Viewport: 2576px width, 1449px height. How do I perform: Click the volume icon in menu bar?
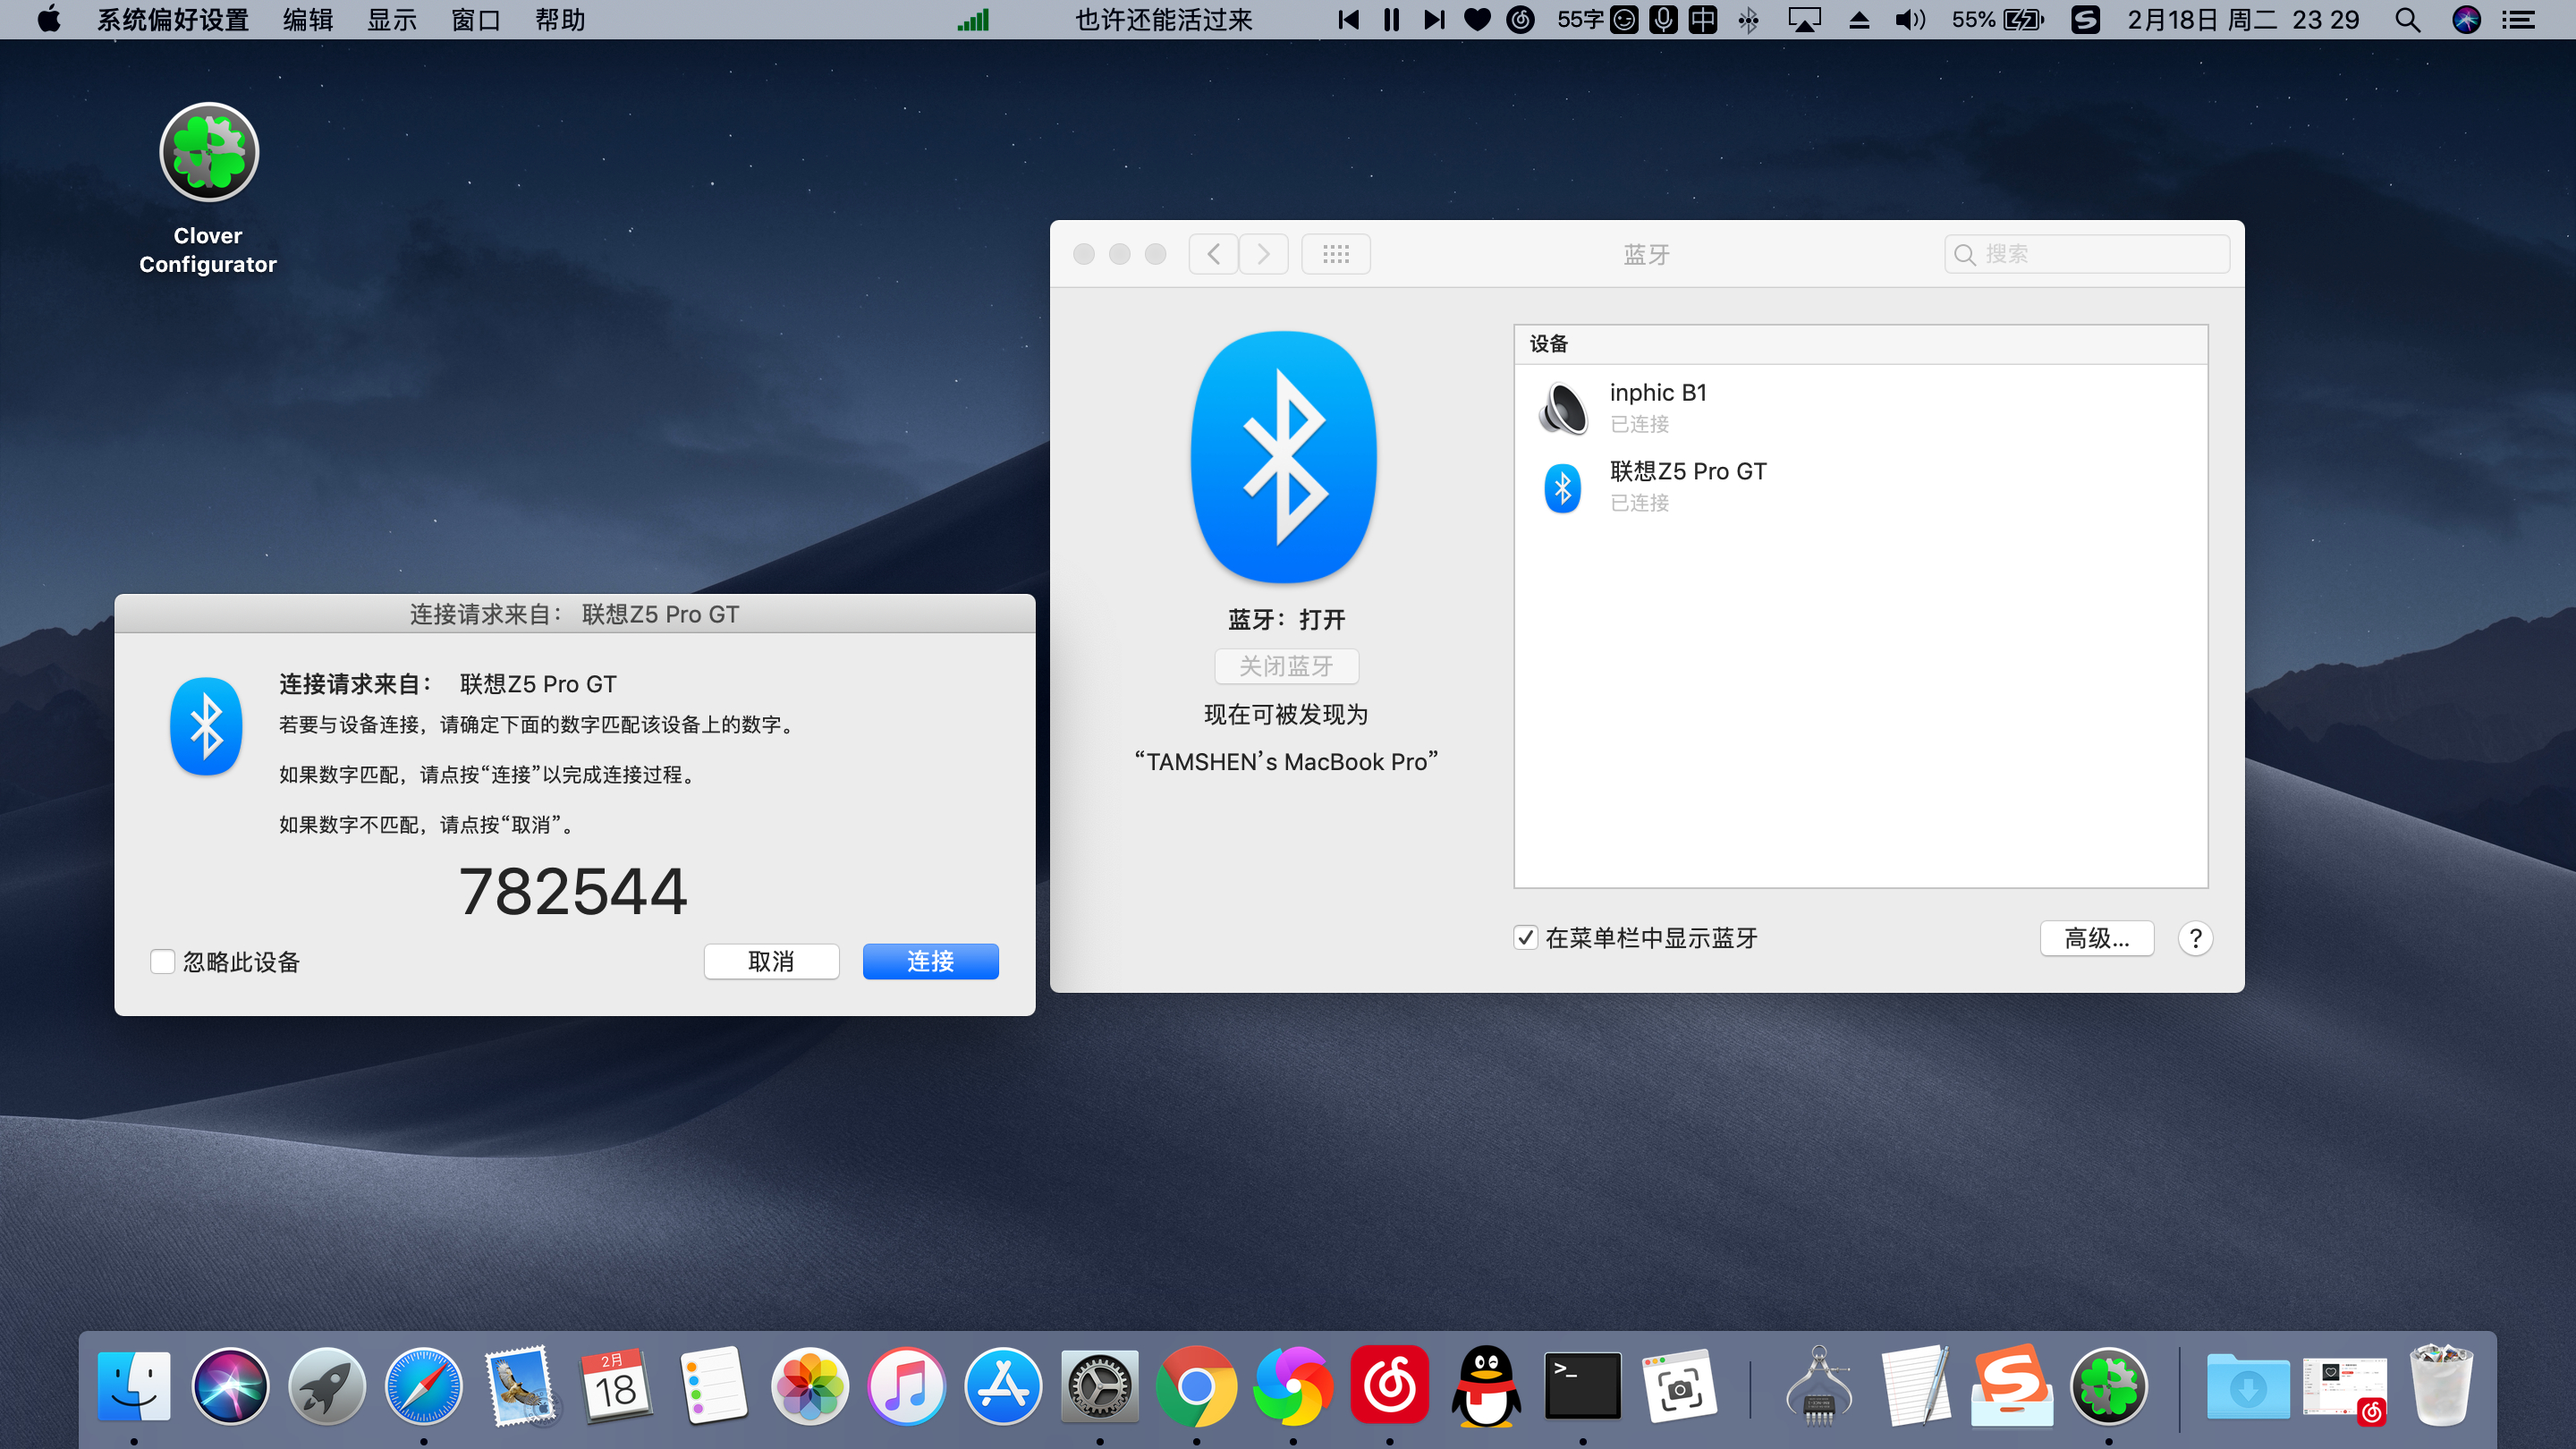pos(1909,20)
